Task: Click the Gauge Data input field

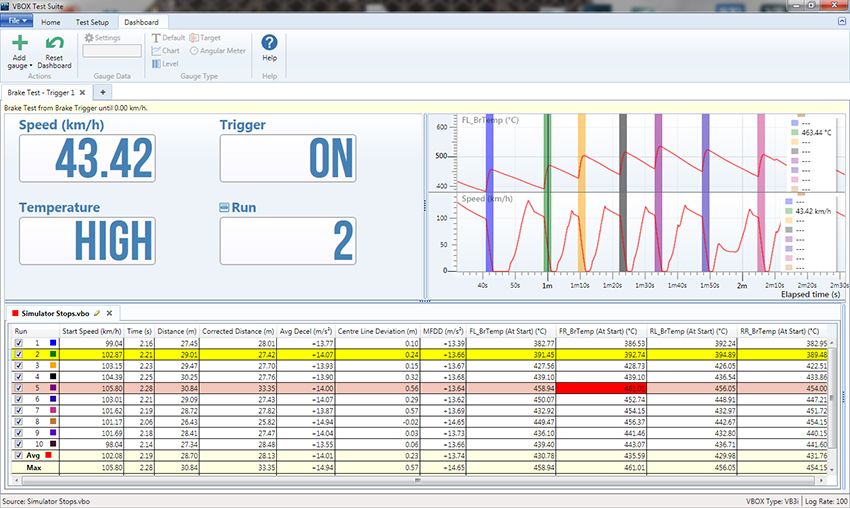Action: [x=112, y=51]
